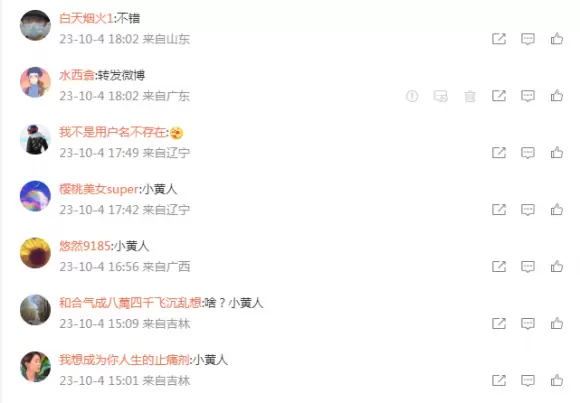
Task: Open comment reply on the 15:09 吉林 post
Action: click(x=528, y=324)
